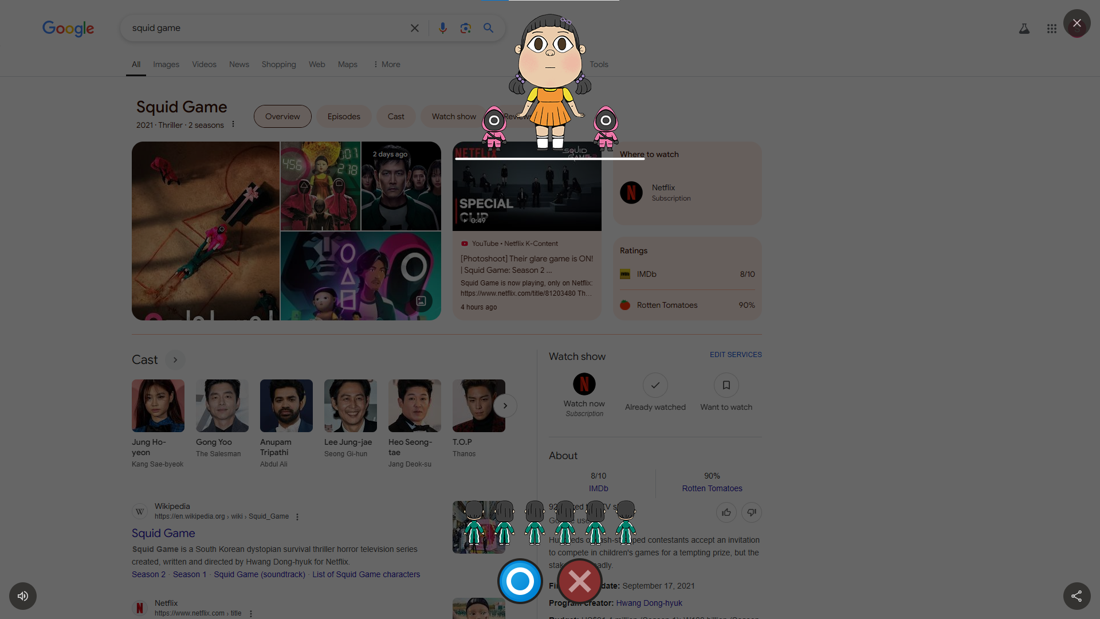Select the Episodes chip

coord(344,117)
